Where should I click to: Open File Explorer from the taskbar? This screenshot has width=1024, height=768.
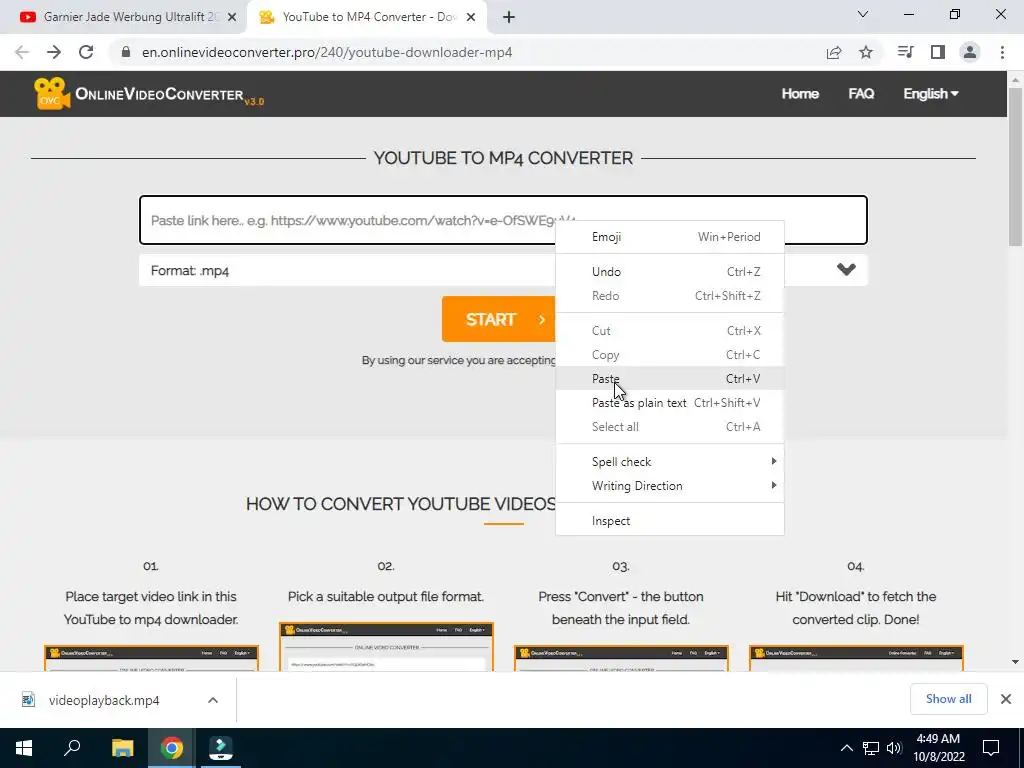point(122,748)
